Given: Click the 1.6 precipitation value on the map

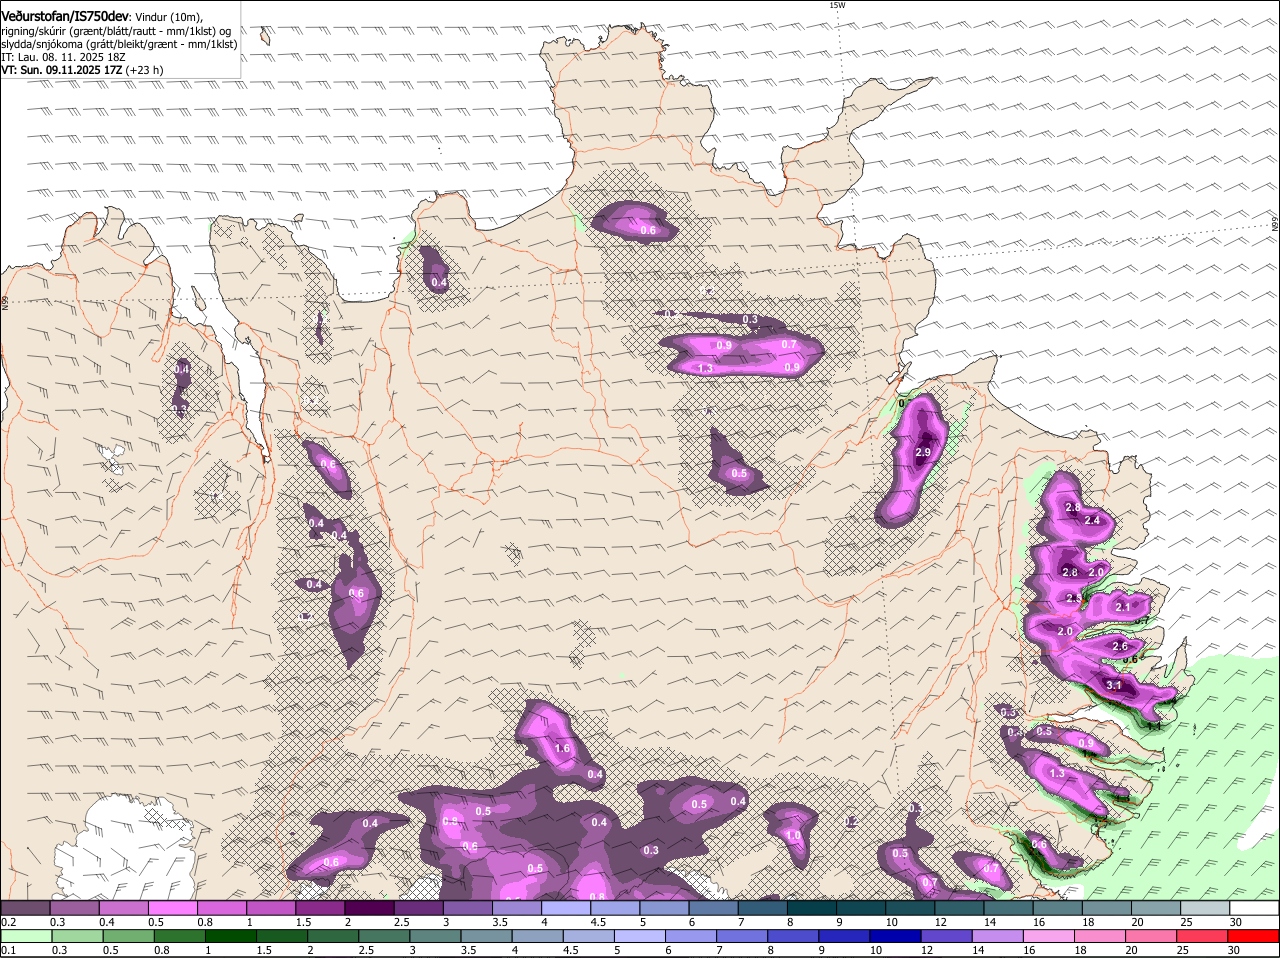Looking at the screenshot, I should coord(562,748).
